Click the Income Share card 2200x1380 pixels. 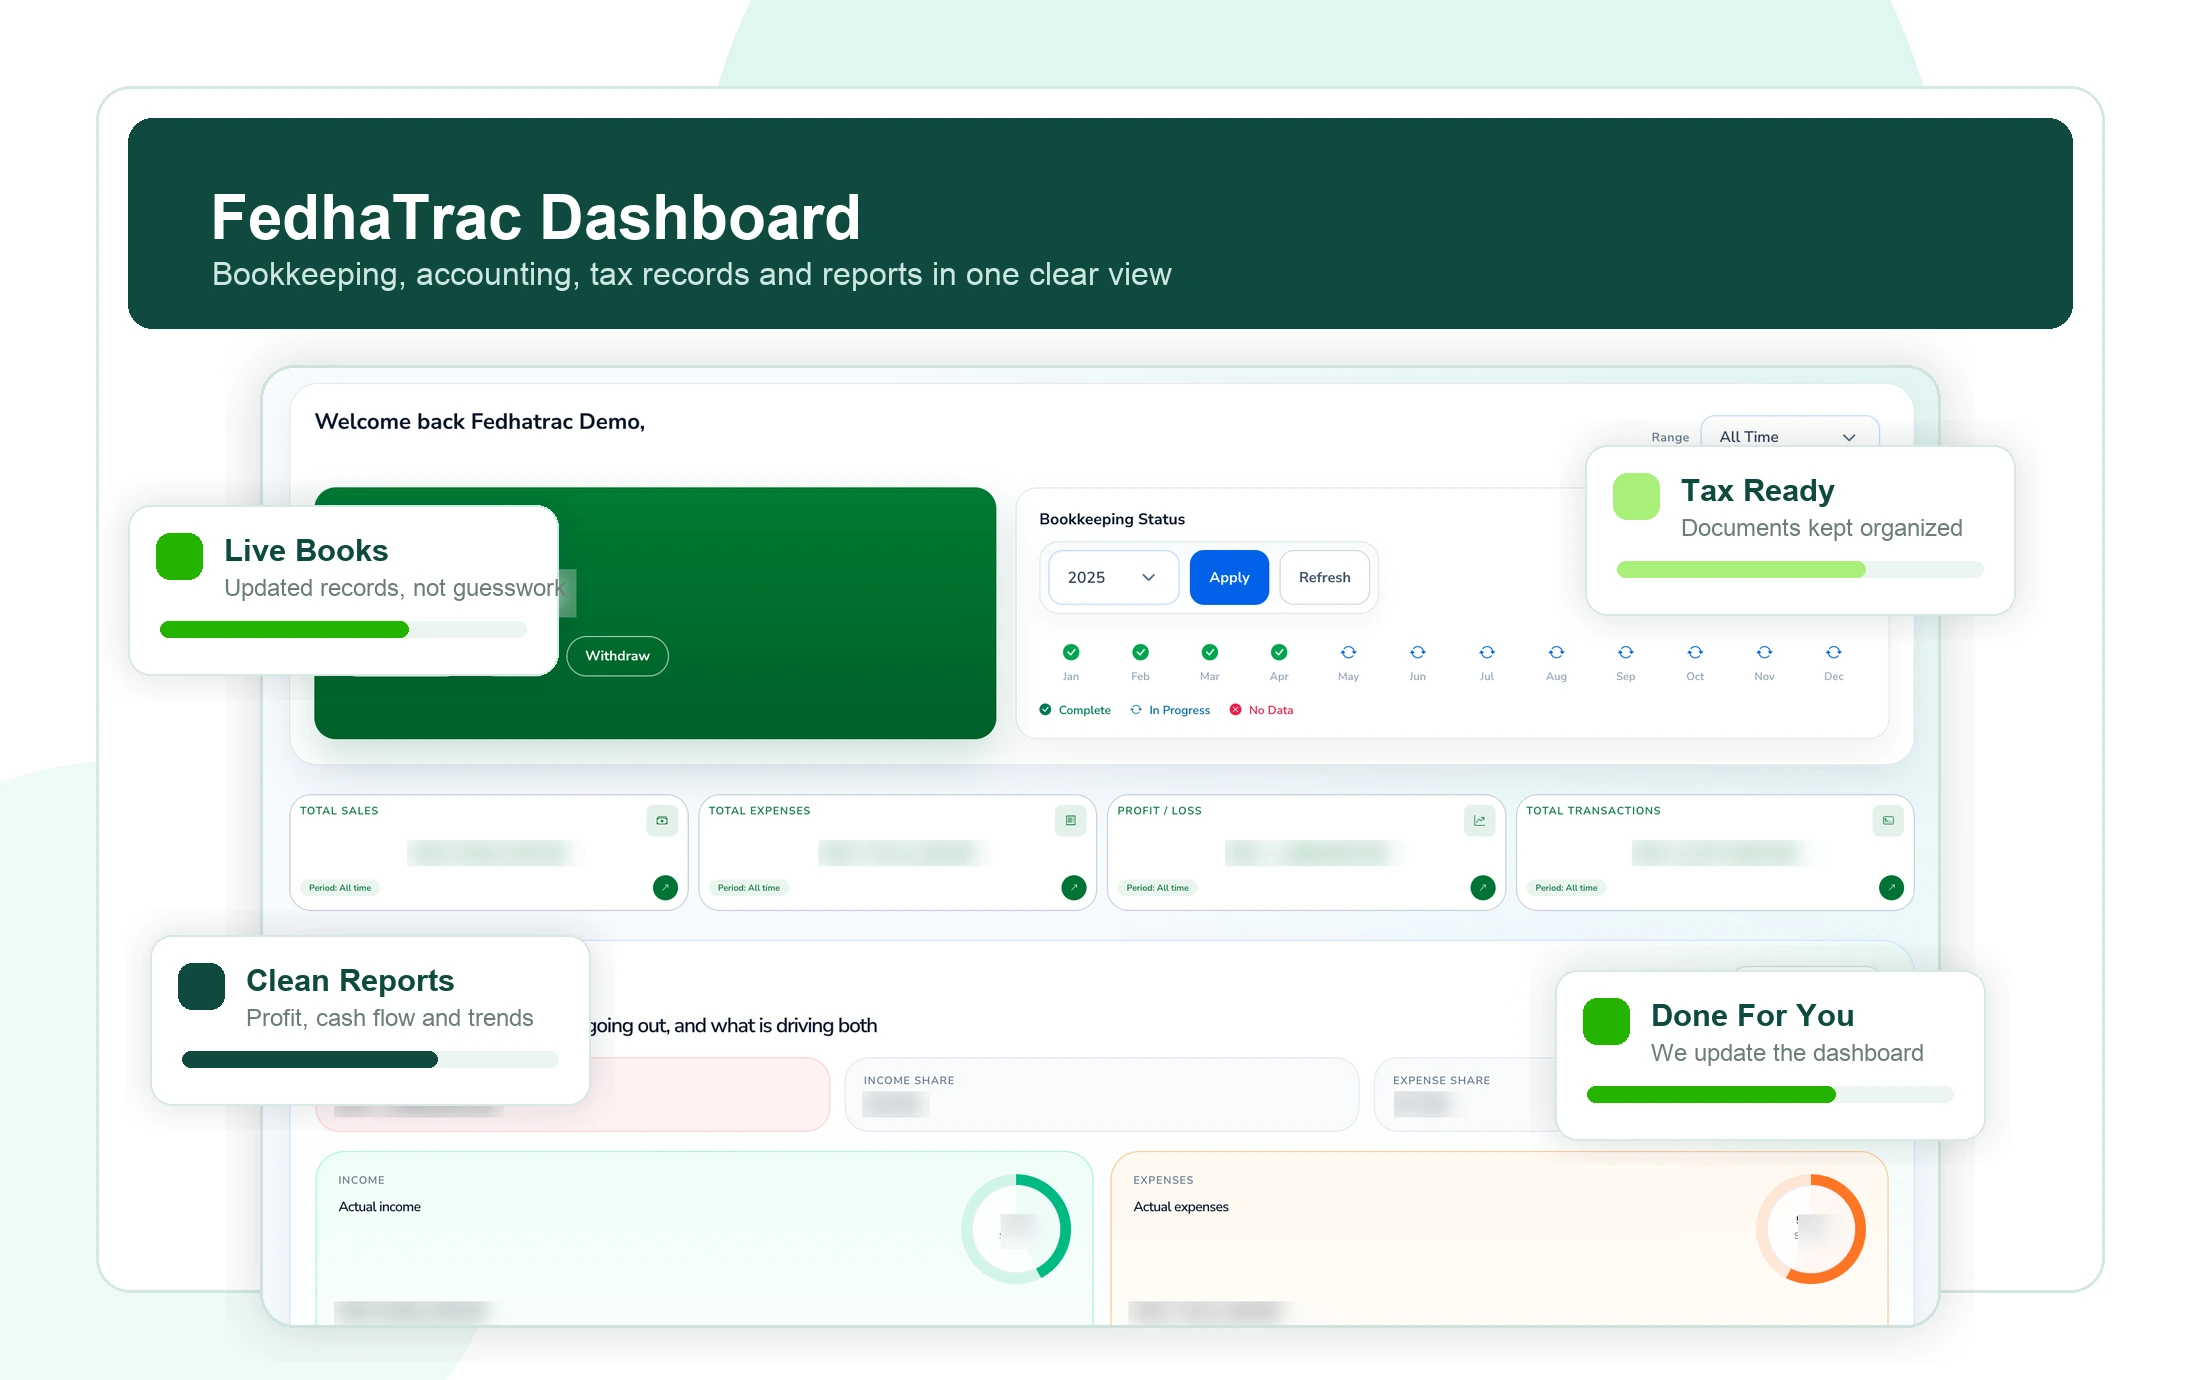(1101, 1094)
